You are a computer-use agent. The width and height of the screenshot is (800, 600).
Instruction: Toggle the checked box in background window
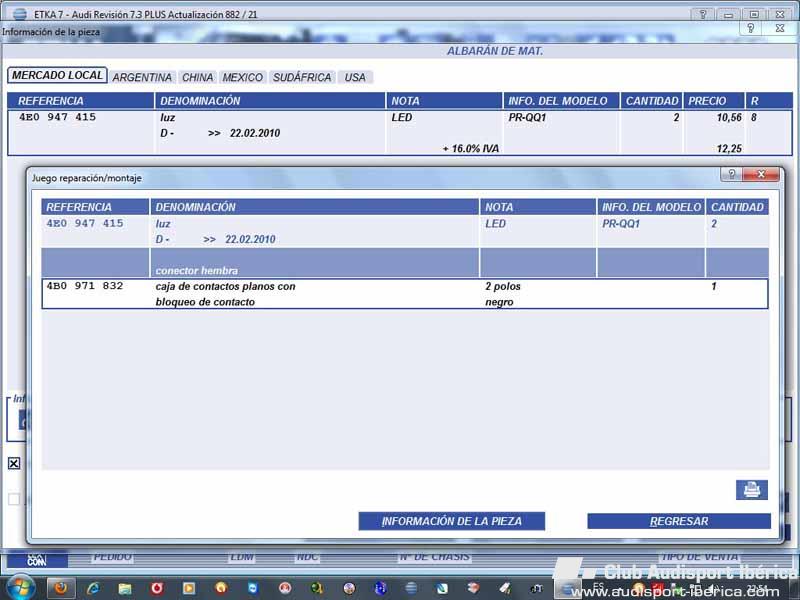pyautogui.click(x=14, y=463)
